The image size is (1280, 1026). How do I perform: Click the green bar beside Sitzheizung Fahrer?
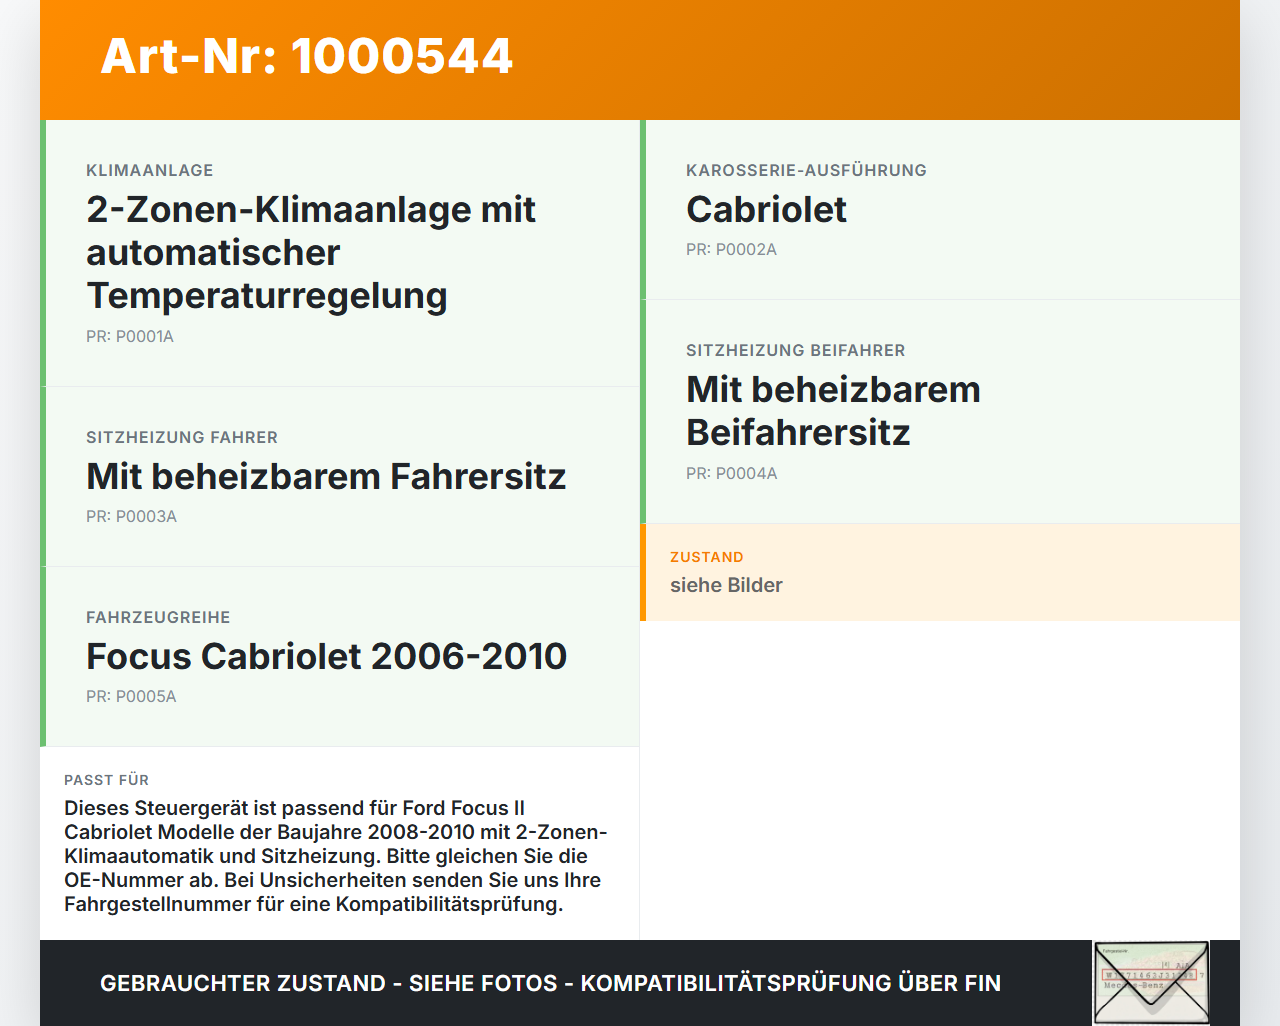pos(42,476)
